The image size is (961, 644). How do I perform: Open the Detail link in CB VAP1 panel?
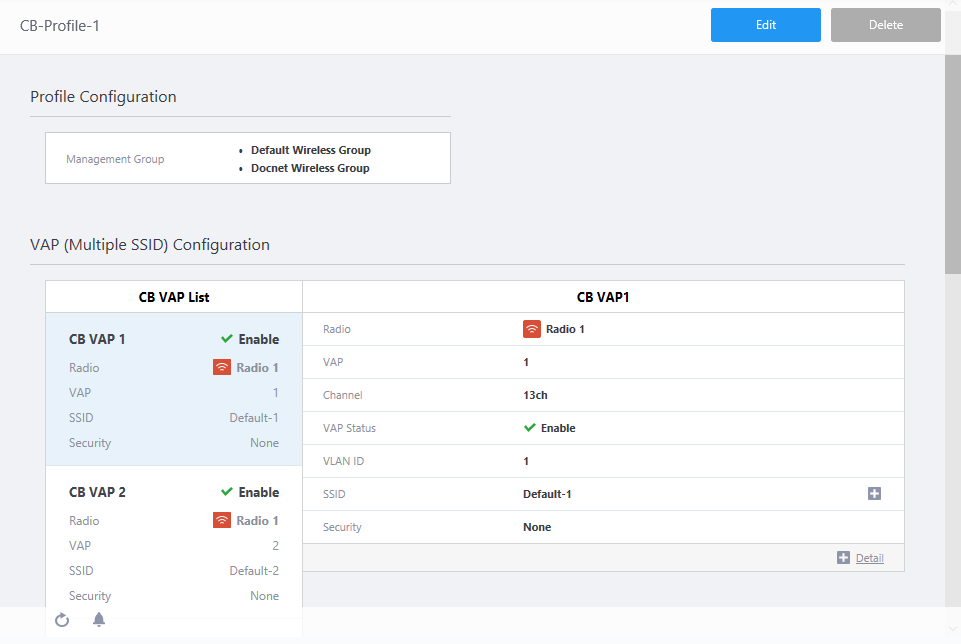pyautogui.click(x=869, y=558)
